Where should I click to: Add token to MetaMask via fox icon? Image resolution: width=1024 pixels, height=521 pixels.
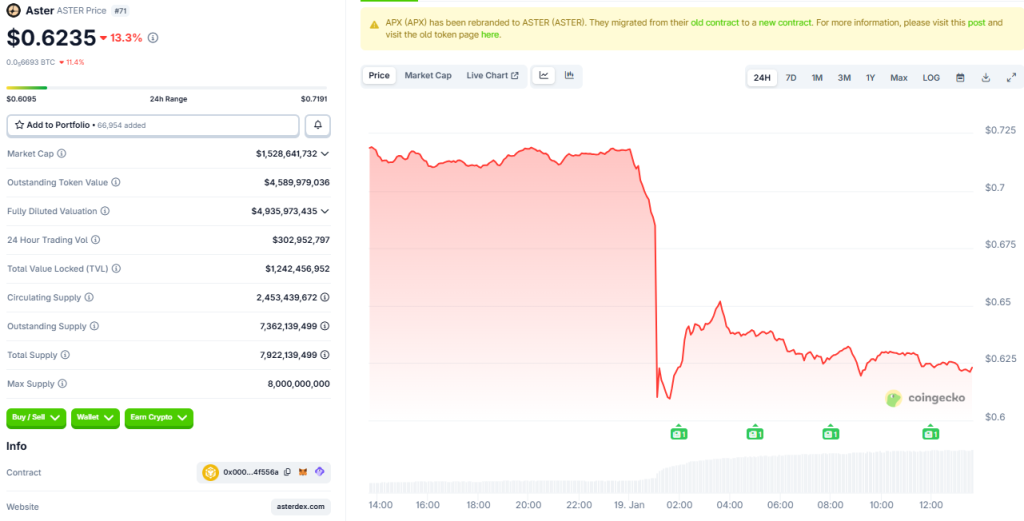303,472
